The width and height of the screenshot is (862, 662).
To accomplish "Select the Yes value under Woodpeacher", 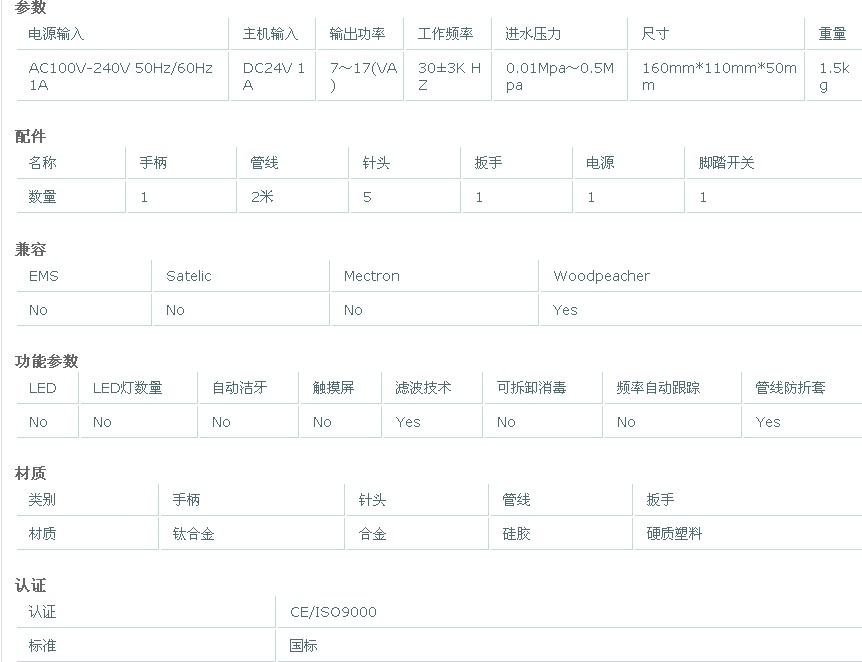I will click(565, 310).
